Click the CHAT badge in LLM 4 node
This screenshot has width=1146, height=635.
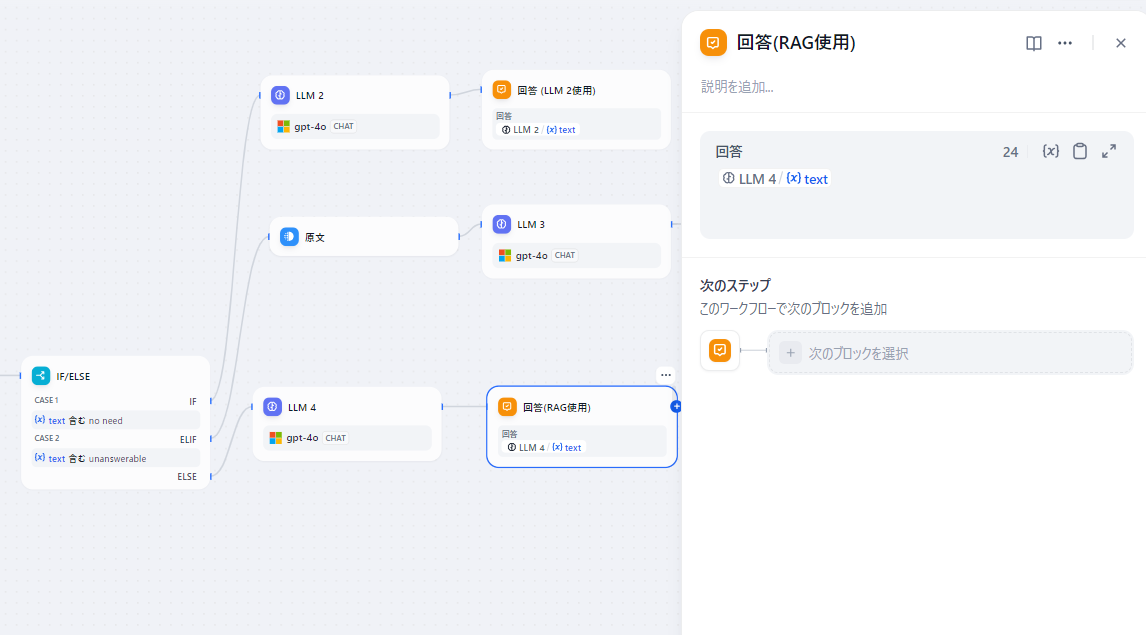pos(335,438)
